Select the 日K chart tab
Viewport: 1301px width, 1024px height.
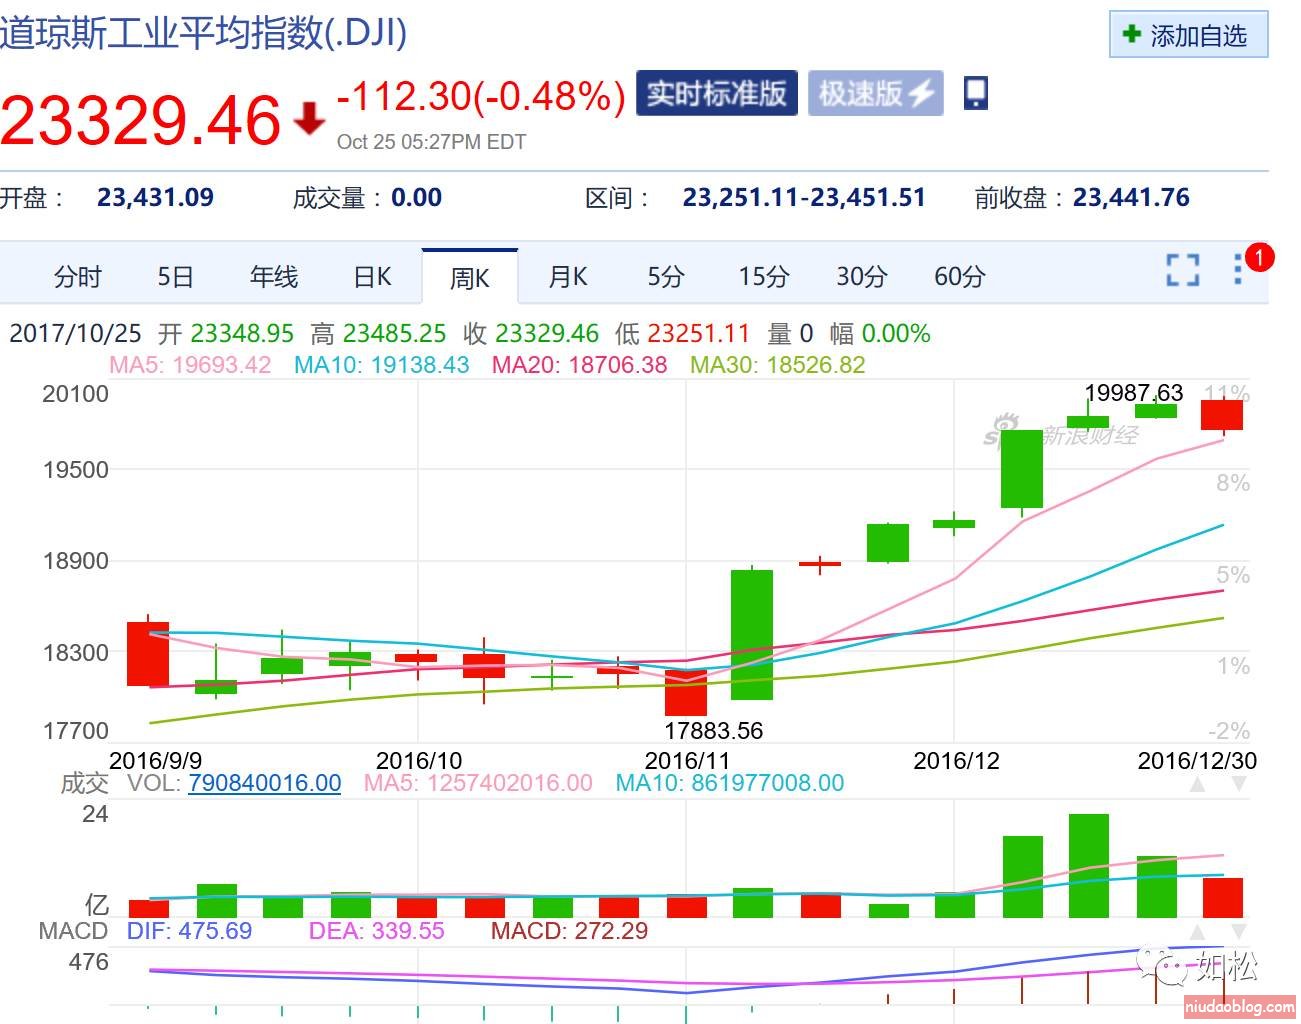click(x=372, y=276)
